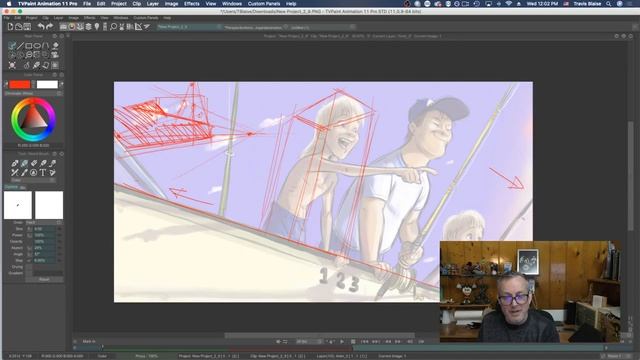Click the Size value field
Viewport: 640px width, 360px height.
[x=44, y=229]
